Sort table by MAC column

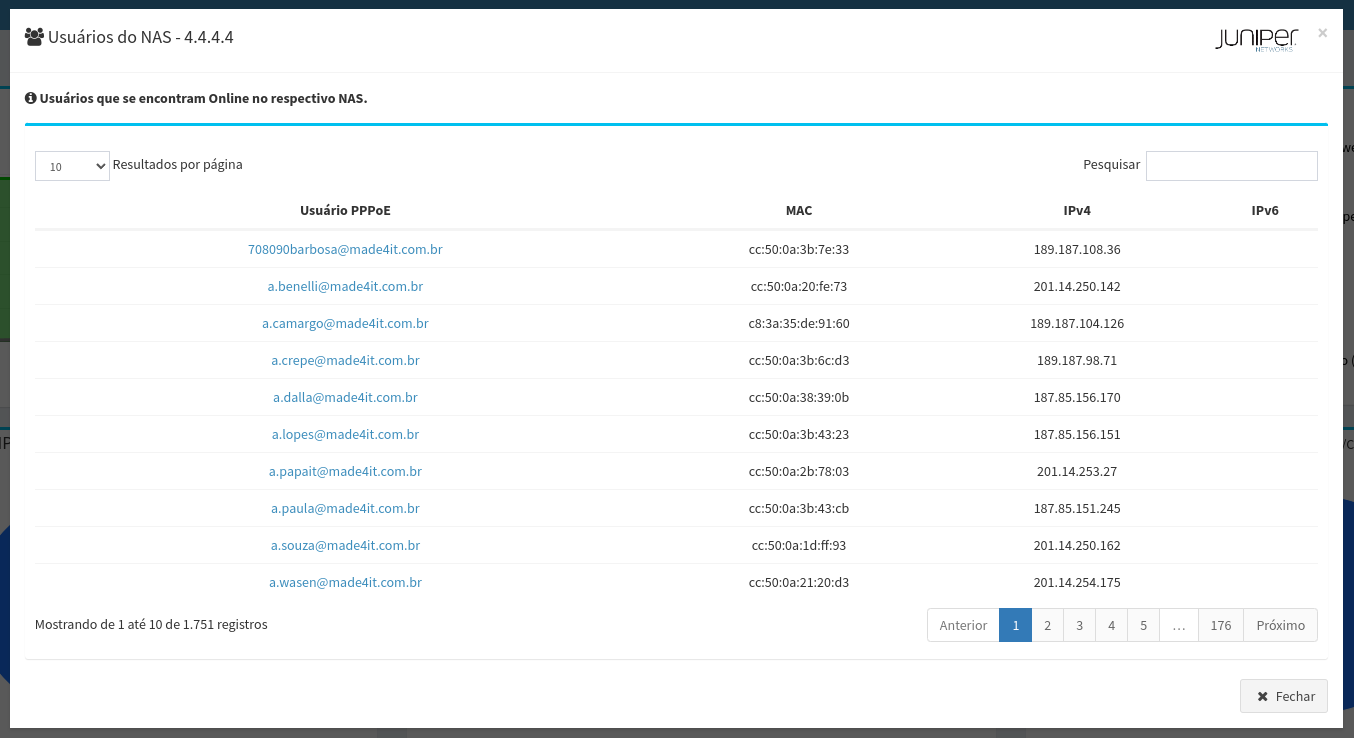[799, 211]
